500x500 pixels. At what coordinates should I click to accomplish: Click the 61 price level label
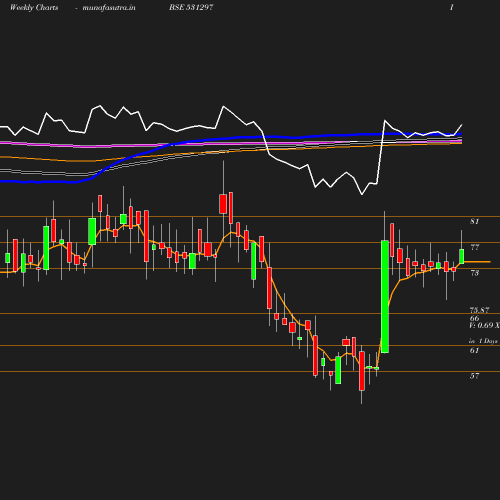(x=474, y=350)
